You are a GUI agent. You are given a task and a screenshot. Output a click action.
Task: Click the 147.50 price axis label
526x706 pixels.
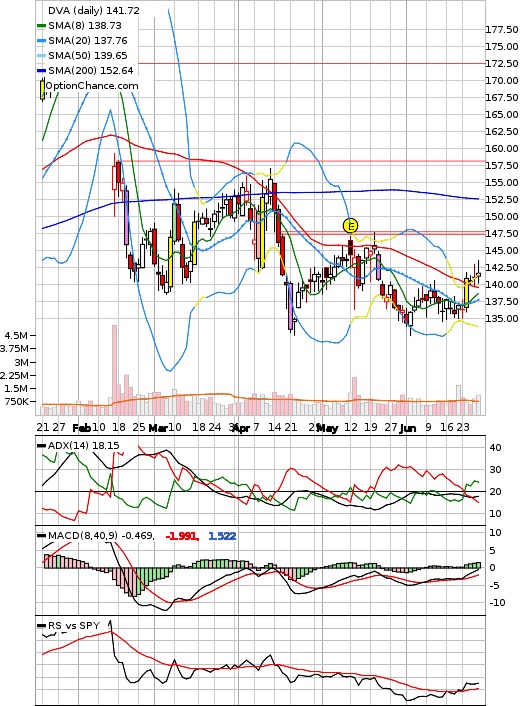[x=501, y=234]
